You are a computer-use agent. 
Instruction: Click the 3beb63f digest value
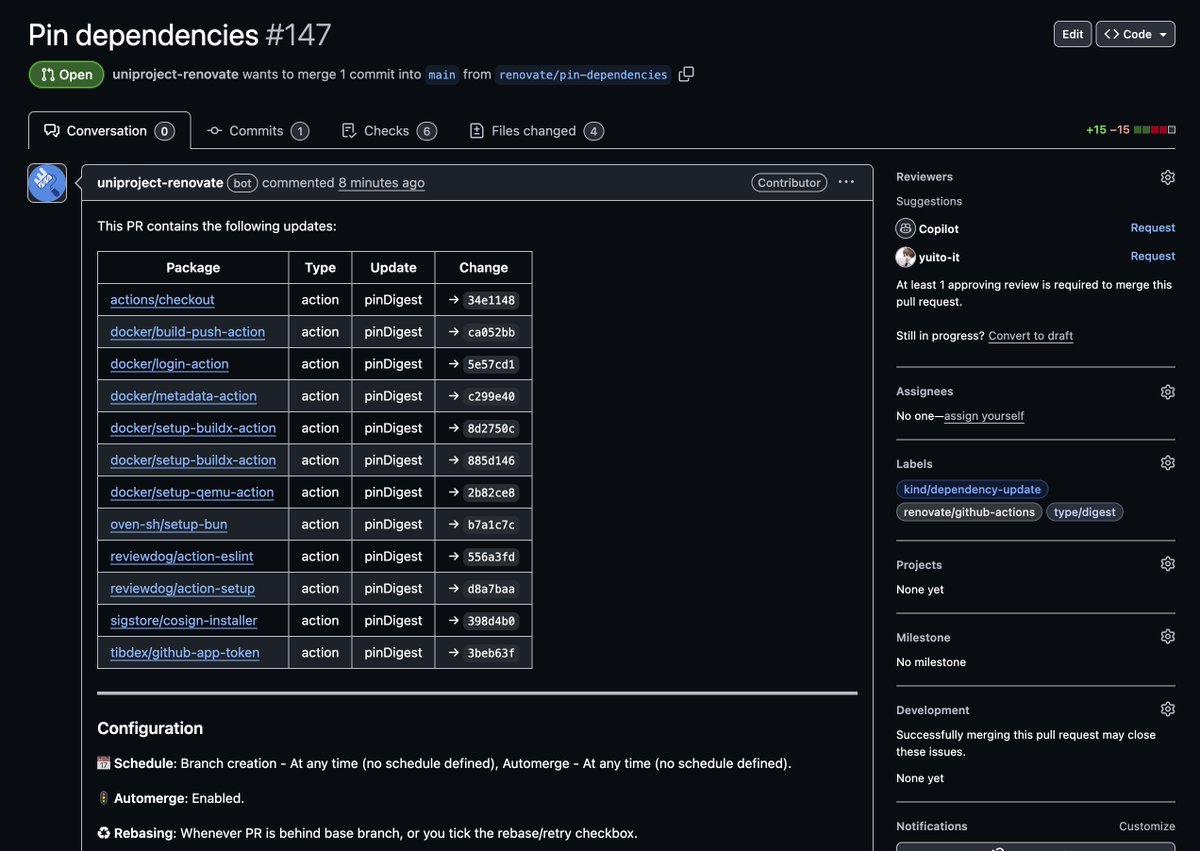point(491,652)
